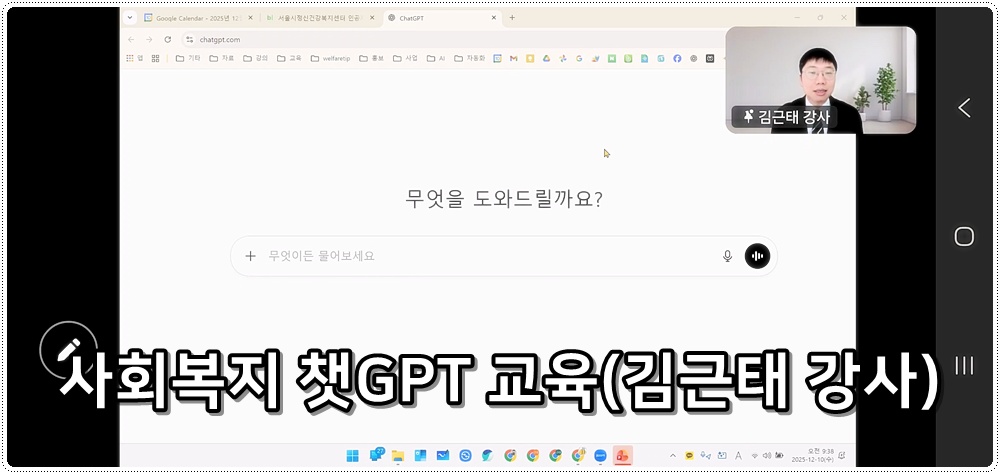This screenshot has height=474, width=1000.
Task: Open the Google Calendar bookmark icon
Action: [x=497, y=58]
